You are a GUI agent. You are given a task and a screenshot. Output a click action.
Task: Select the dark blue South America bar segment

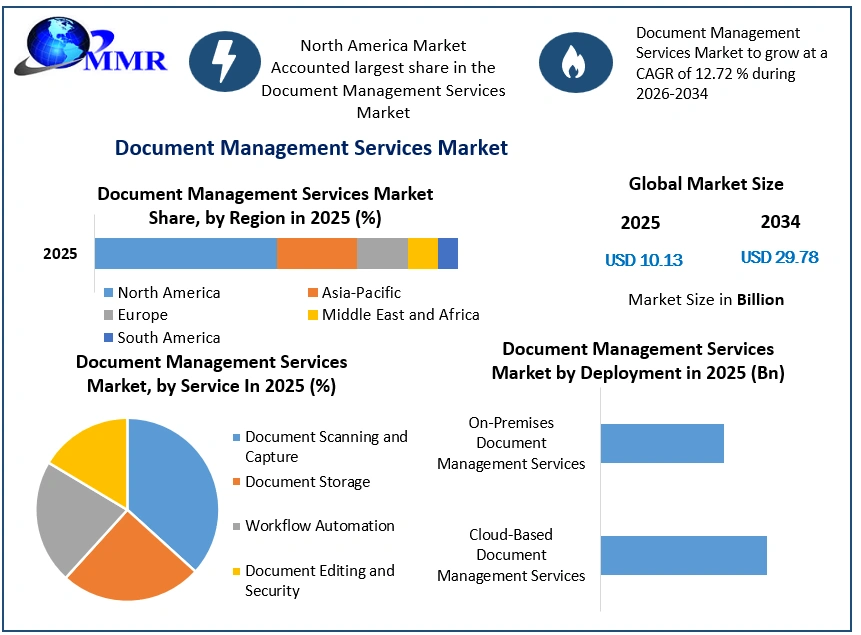448,253
